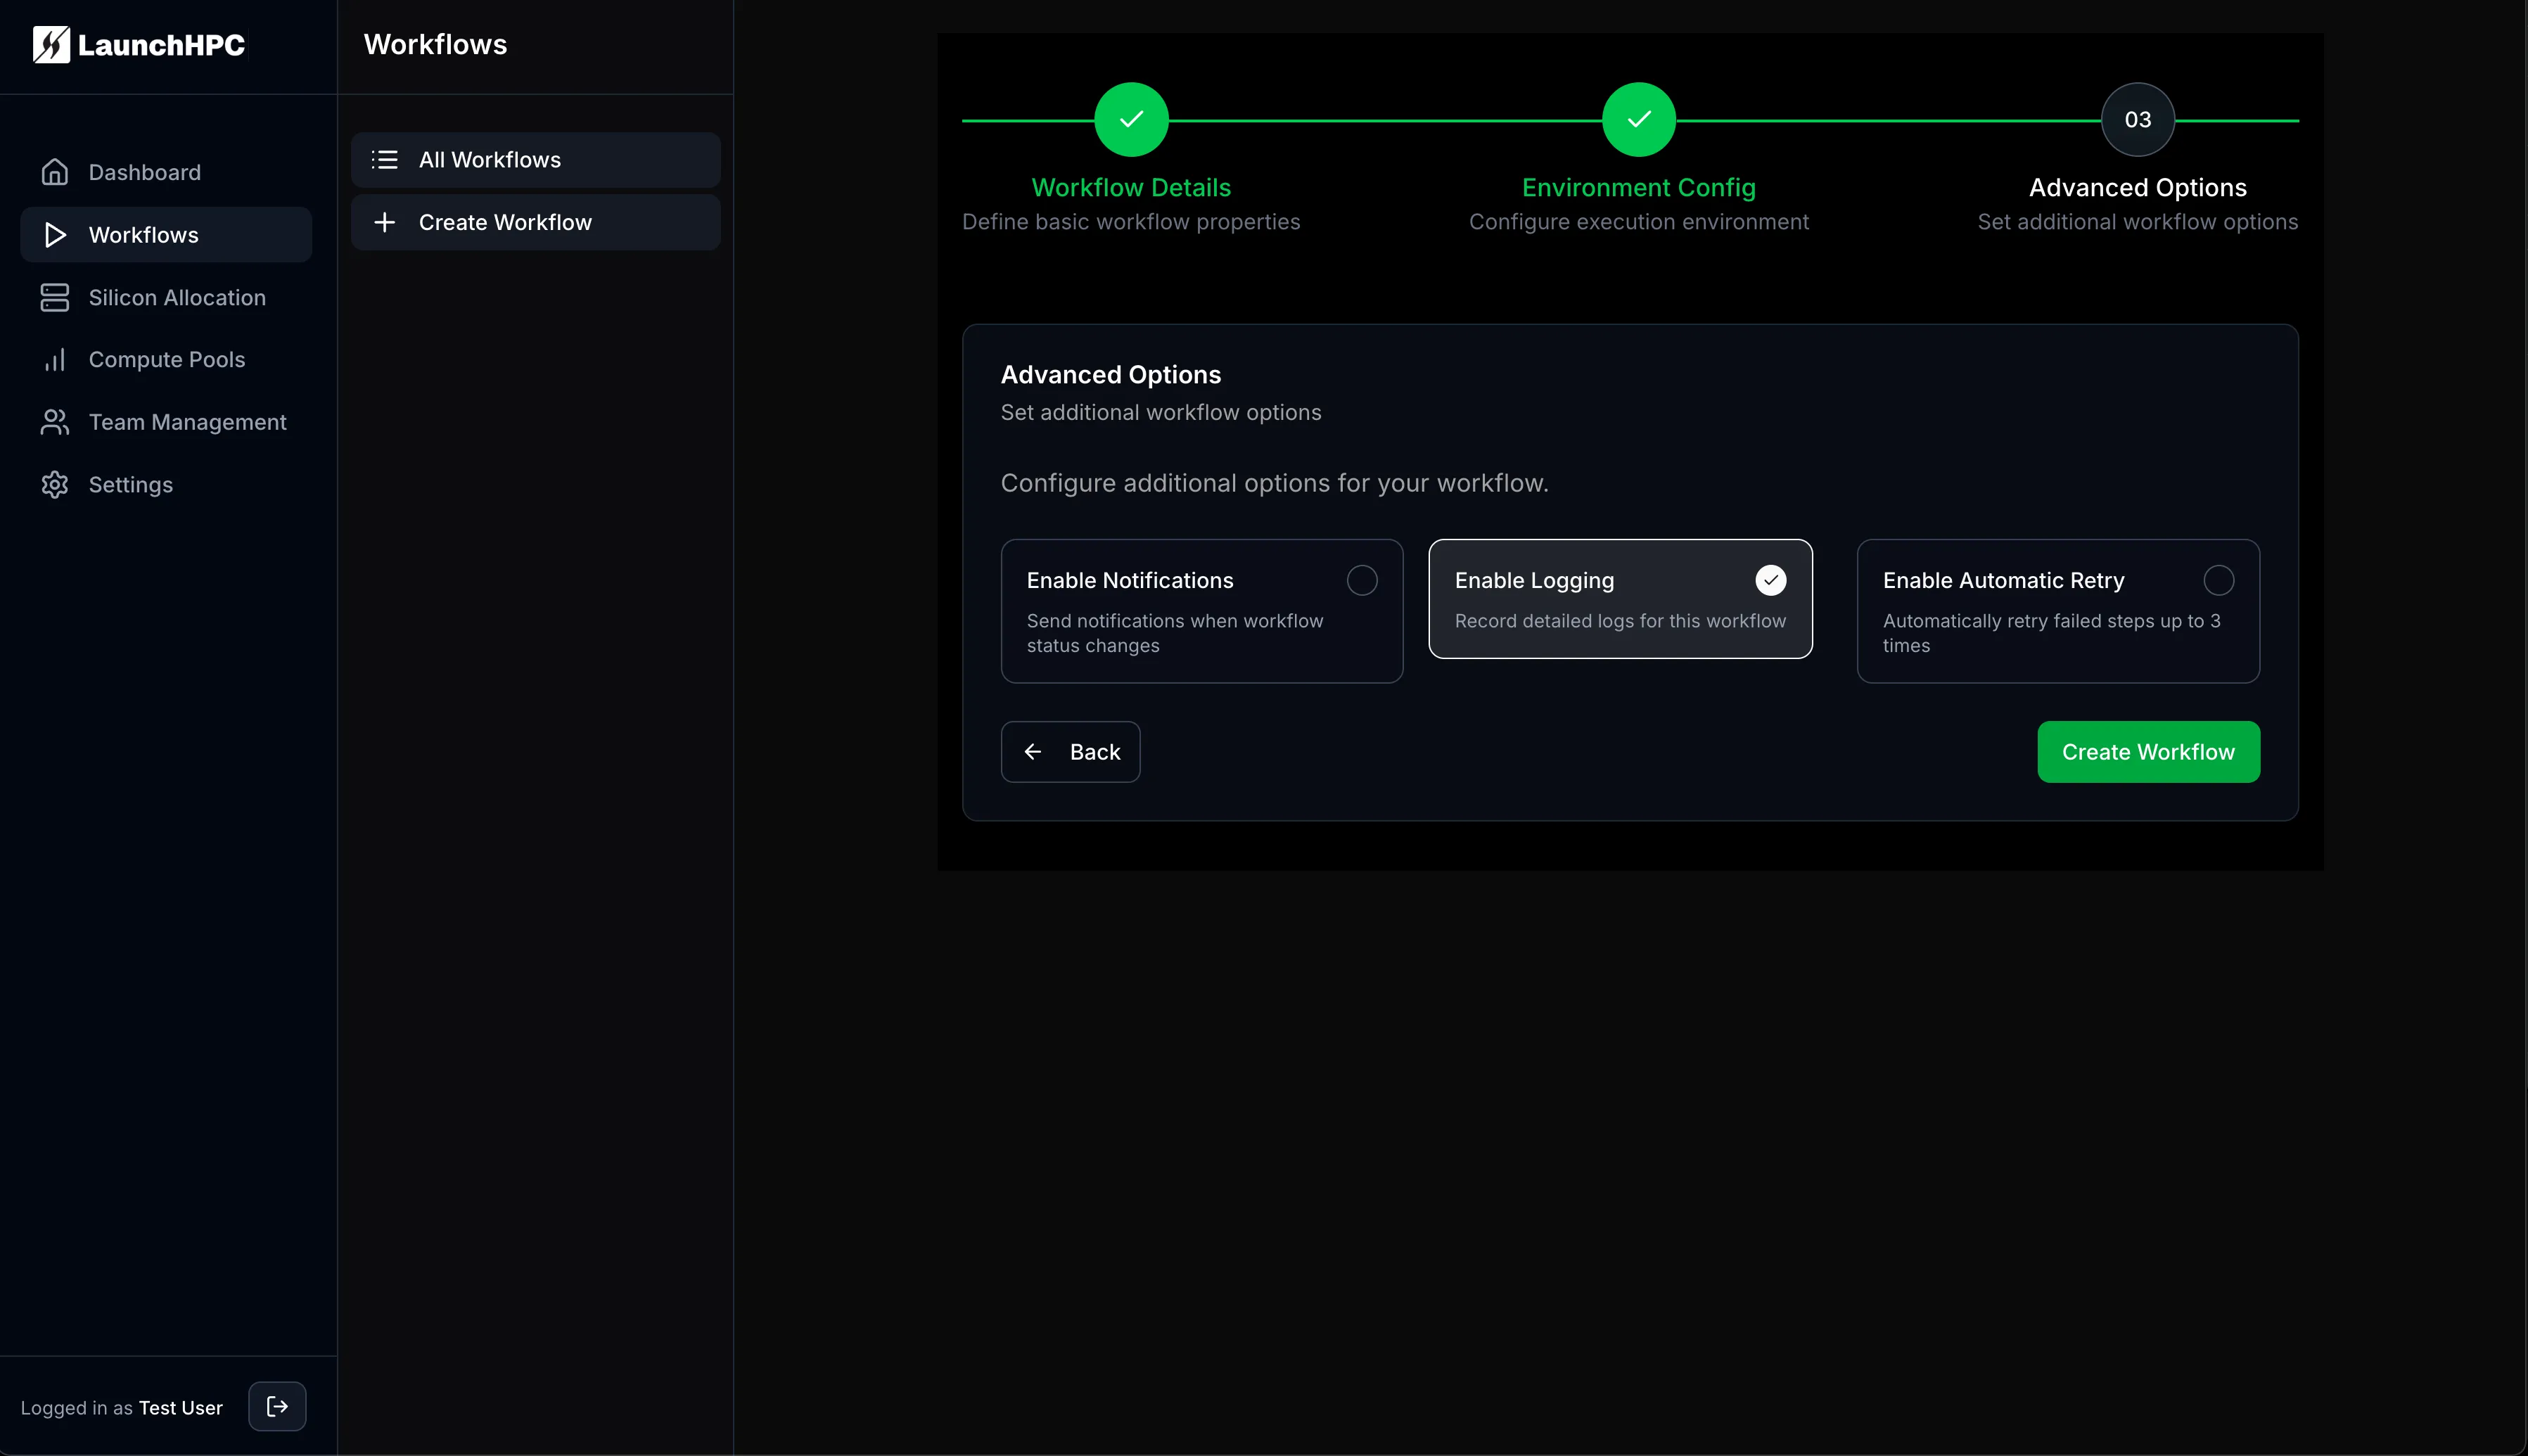
Task: Click the green Create Workflow button
Action: click(x=2148, y=752)
